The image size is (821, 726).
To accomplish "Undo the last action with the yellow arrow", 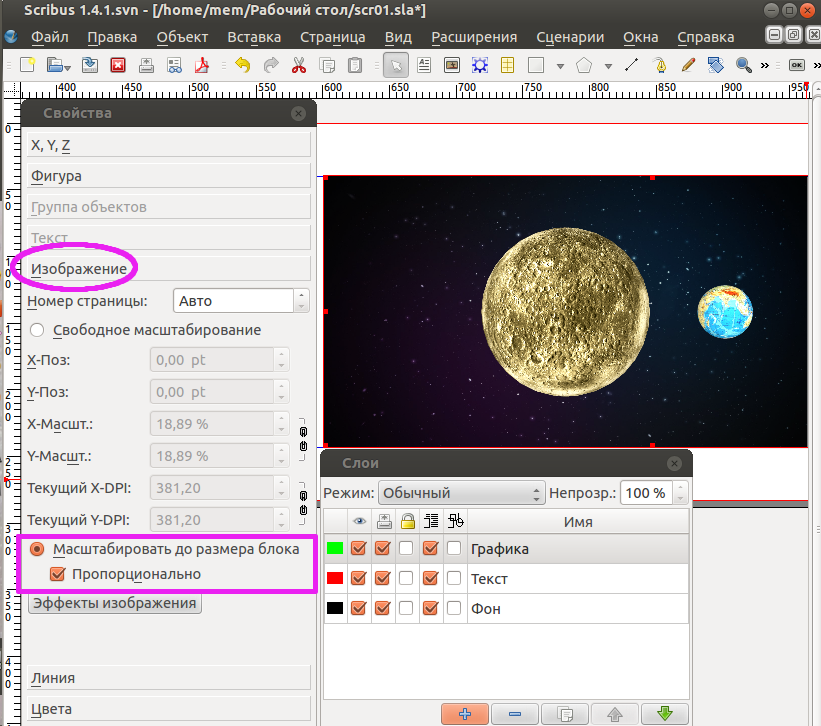I will coord(243,65).
